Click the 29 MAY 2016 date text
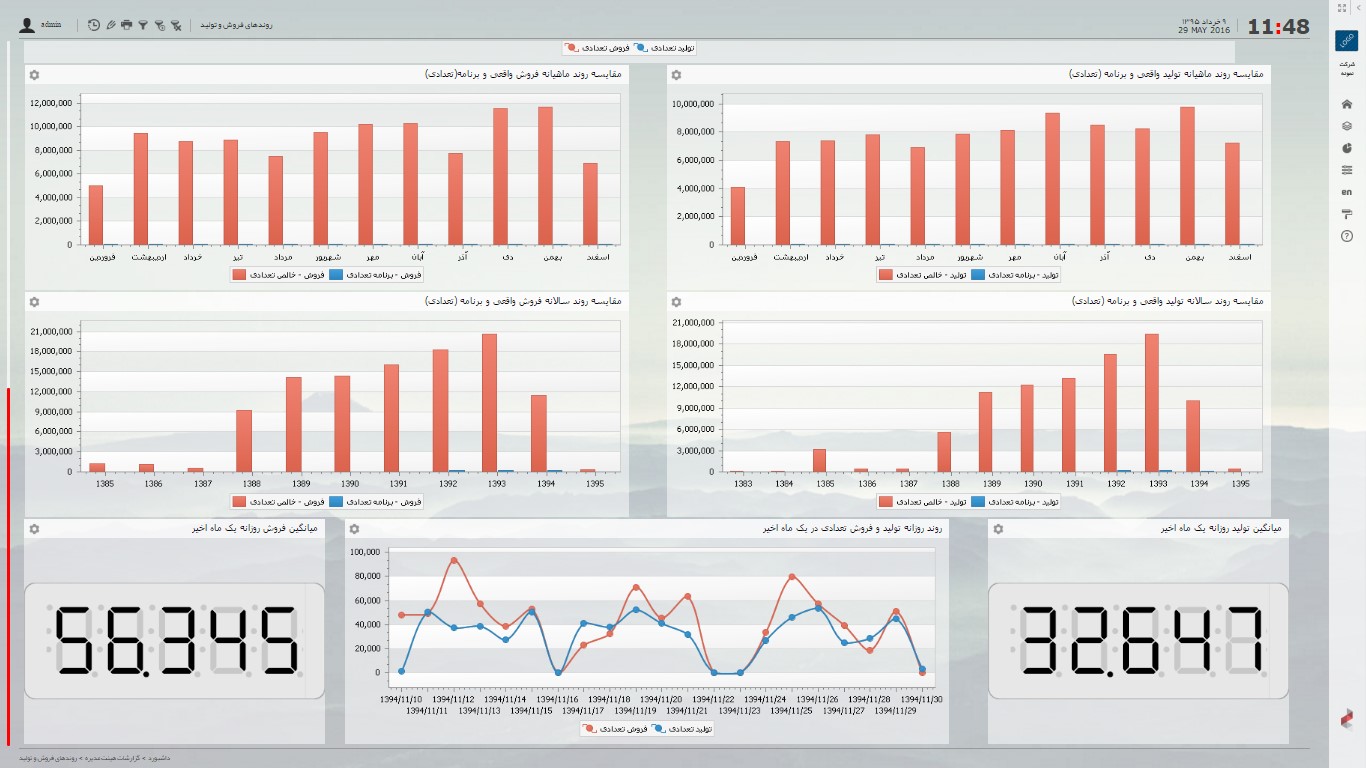1366x768 pixels. point(1204,31)
